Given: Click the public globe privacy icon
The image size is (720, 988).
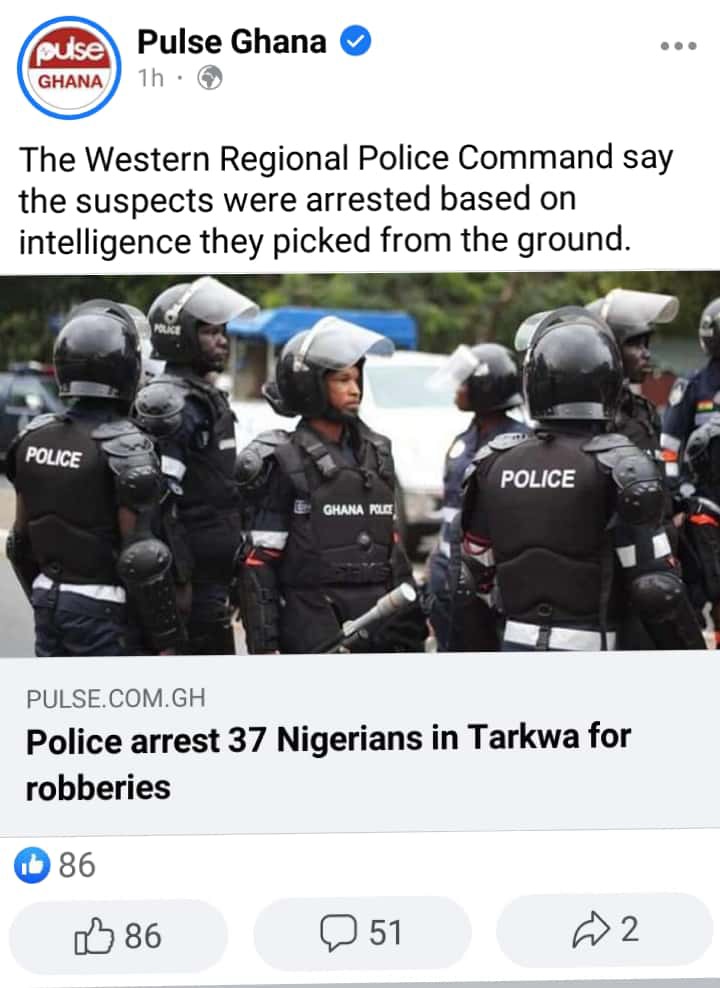Looking at the screenshot, I should click(x=210, y=78).
